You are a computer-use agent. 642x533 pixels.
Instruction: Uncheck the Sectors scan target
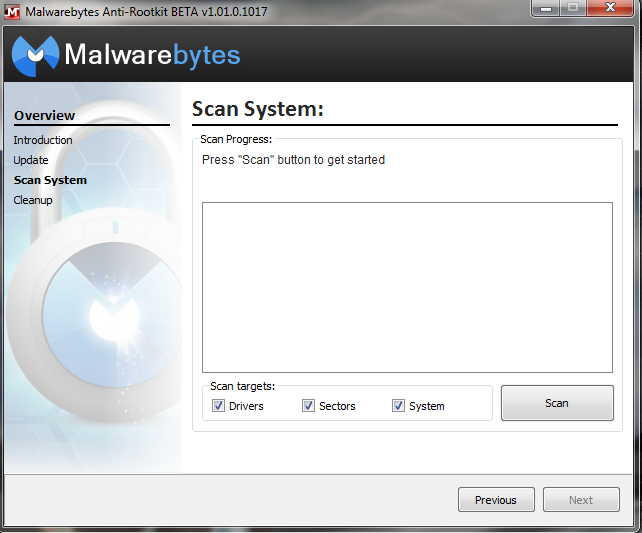308,406
